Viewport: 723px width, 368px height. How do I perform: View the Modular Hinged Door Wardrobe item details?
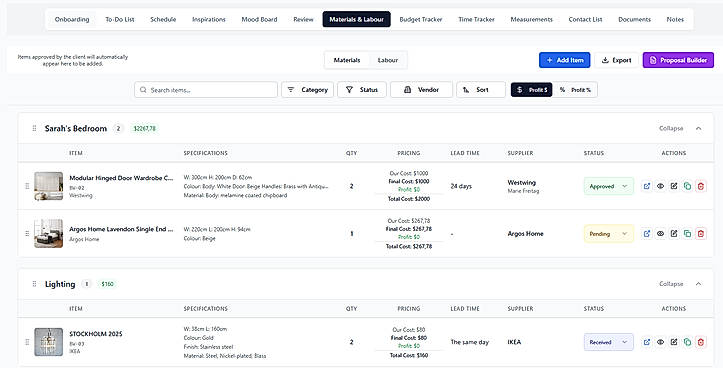660,186
